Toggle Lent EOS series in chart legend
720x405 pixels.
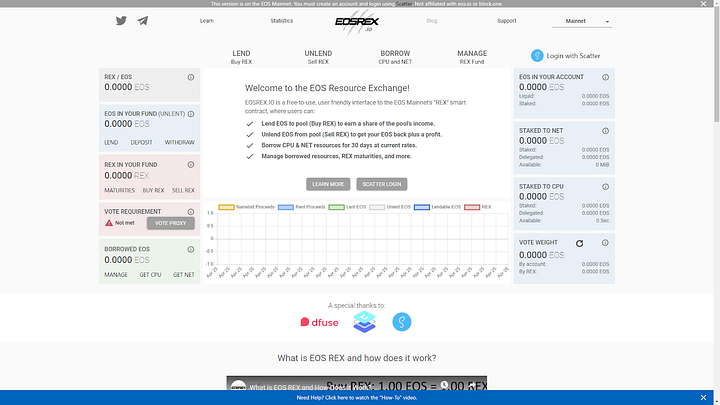click(347, 207)
